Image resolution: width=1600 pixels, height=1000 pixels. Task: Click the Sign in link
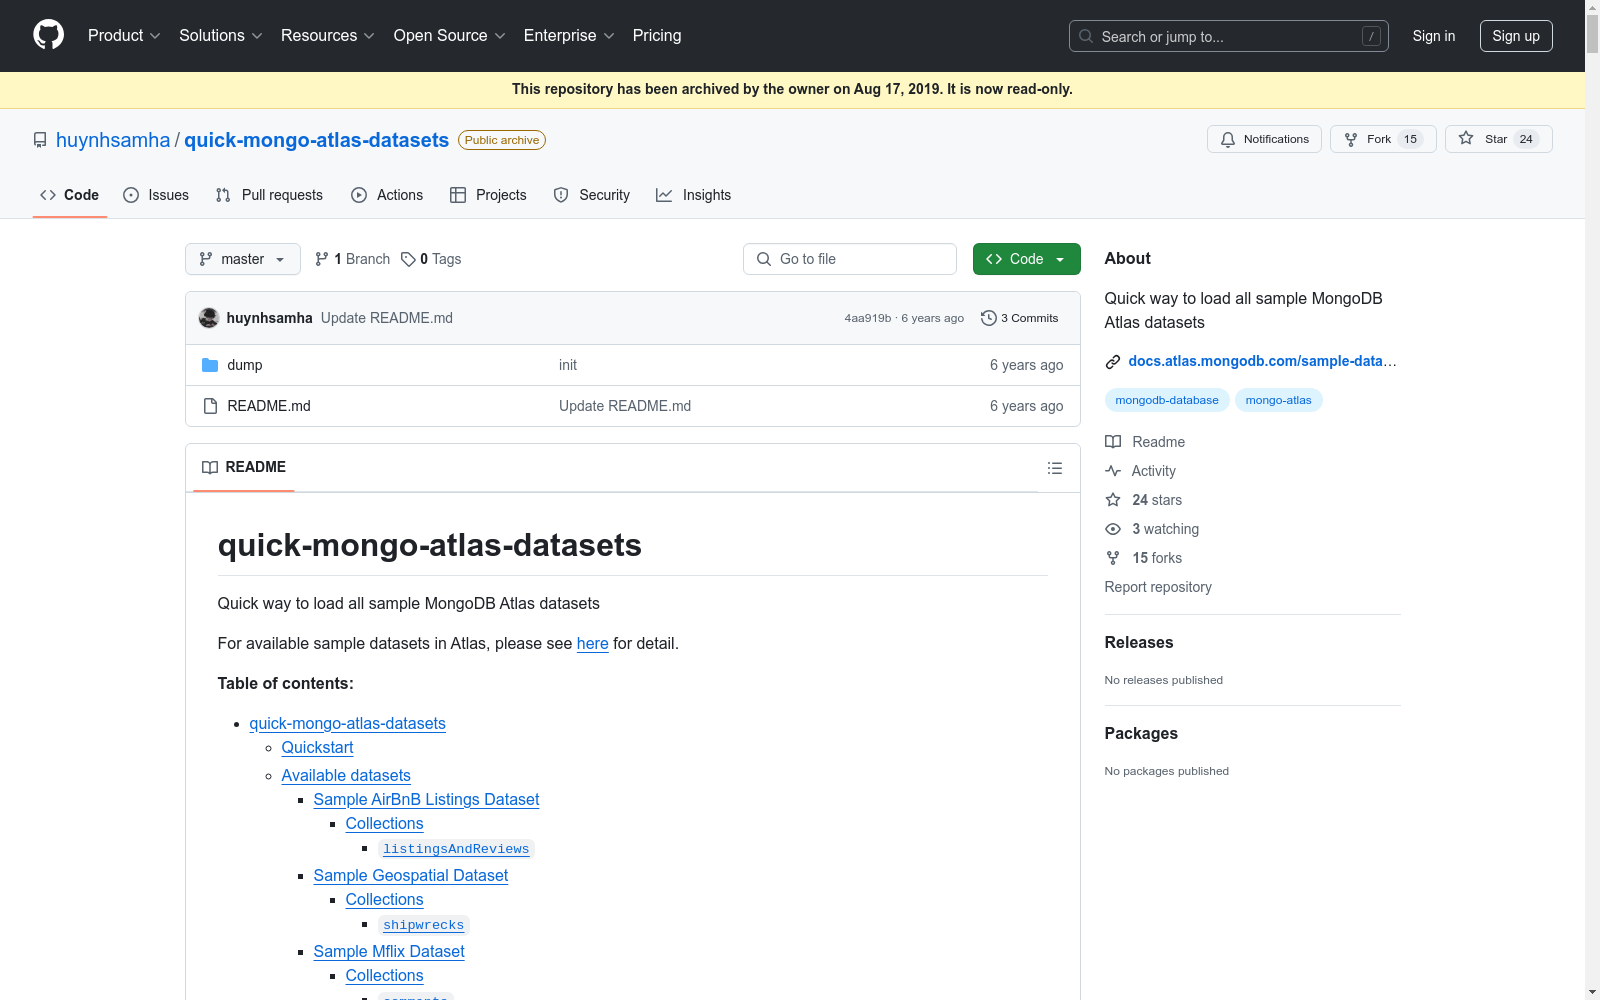[x=1434, y=36]
